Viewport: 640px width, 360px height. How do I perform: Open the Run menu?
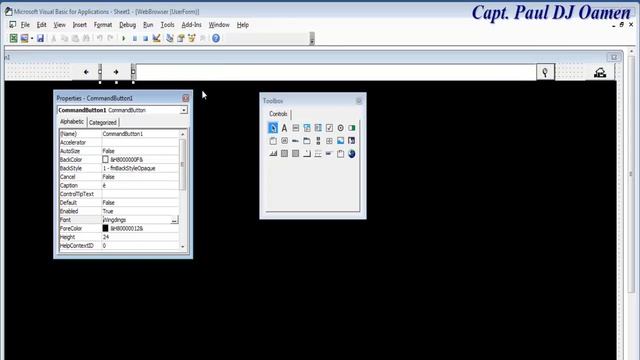click(x=148, y=25)
